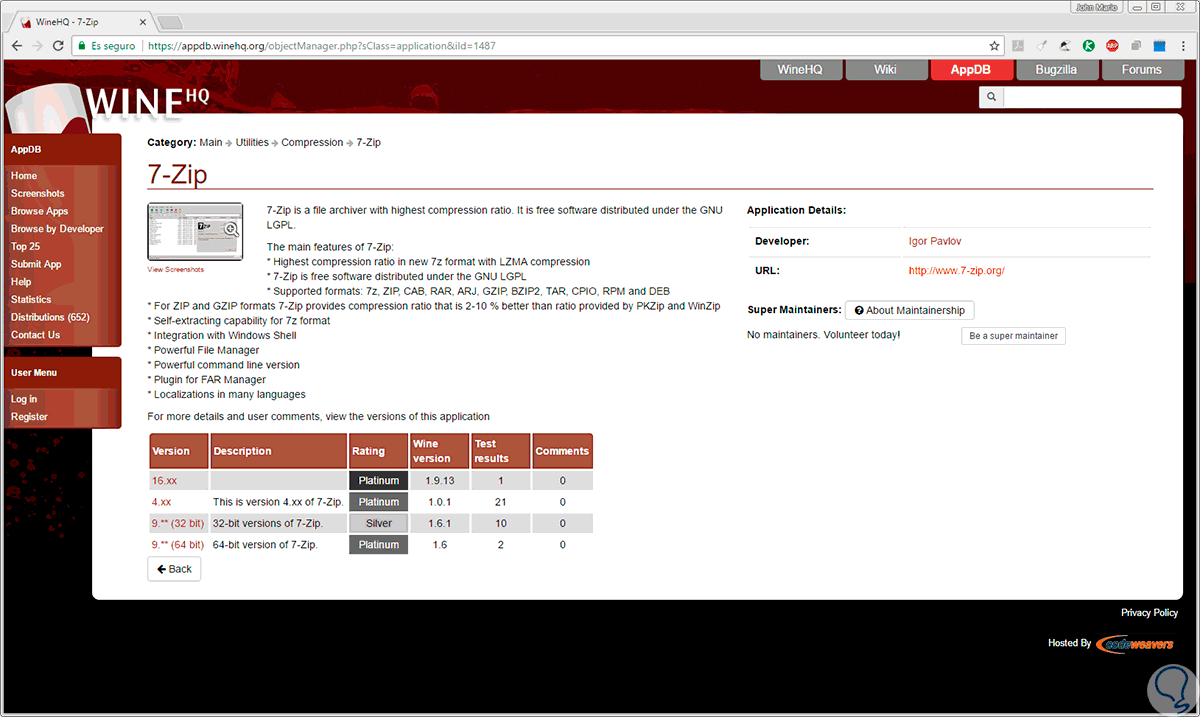Open the Adblock Plus ABP extension
The height and width of the screenshot is (717, 1200).
(x=1112, y=46)
